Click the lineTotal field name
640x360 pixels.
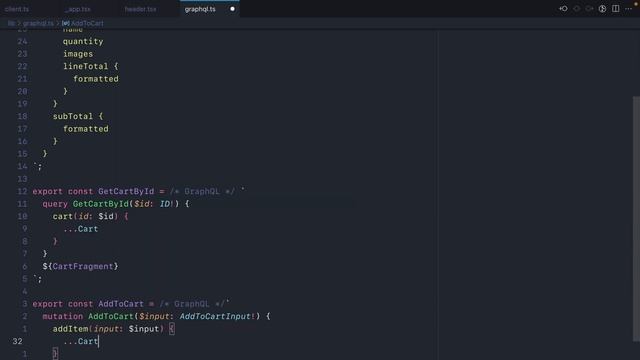click(86, 66)
